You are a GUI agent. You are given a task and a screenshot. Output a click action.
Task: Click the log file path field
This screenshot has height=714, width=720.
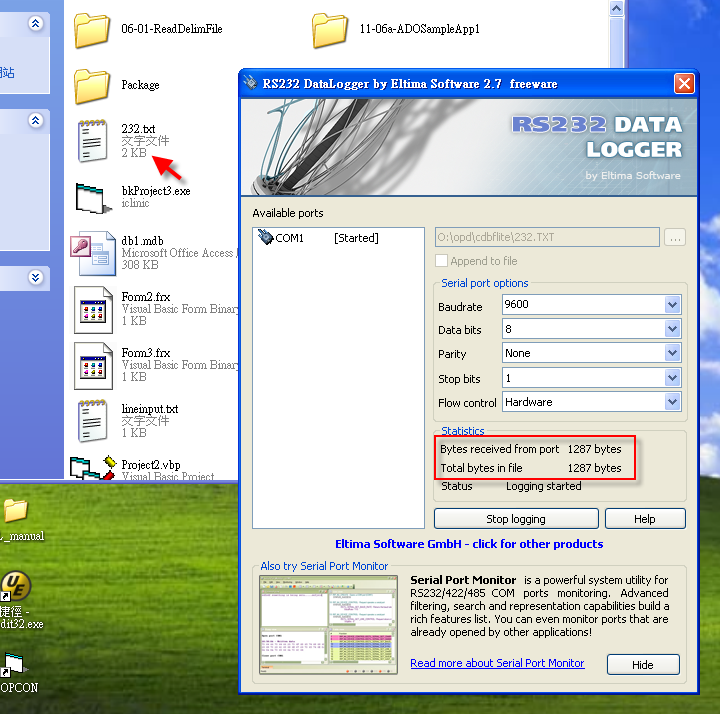(547, 237)
